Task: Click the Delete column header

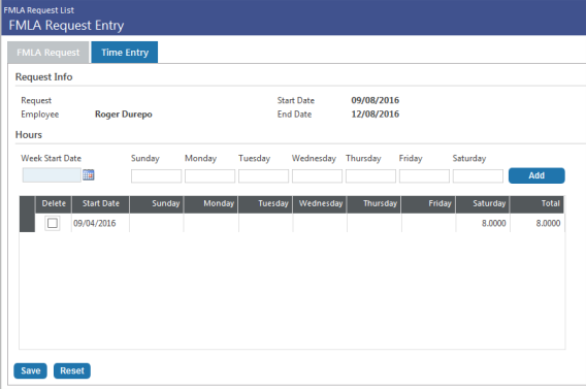Action: pyautogui.click(x=53, y=204)
